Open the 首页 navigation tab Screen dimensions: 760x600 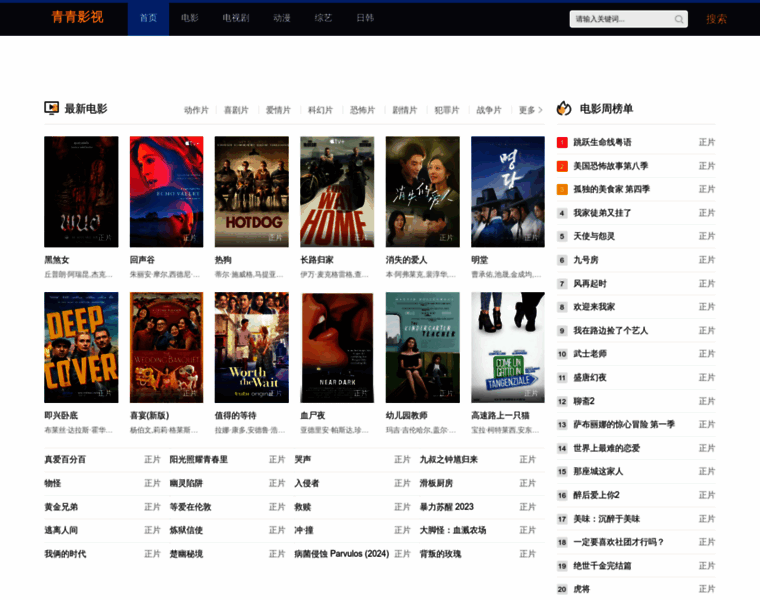coord(148,18)
